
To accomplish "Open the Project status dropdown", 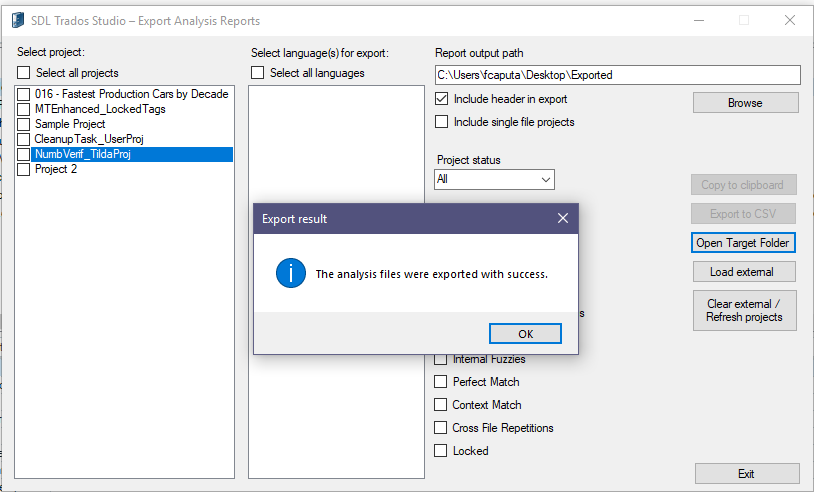I will (494, 180).
